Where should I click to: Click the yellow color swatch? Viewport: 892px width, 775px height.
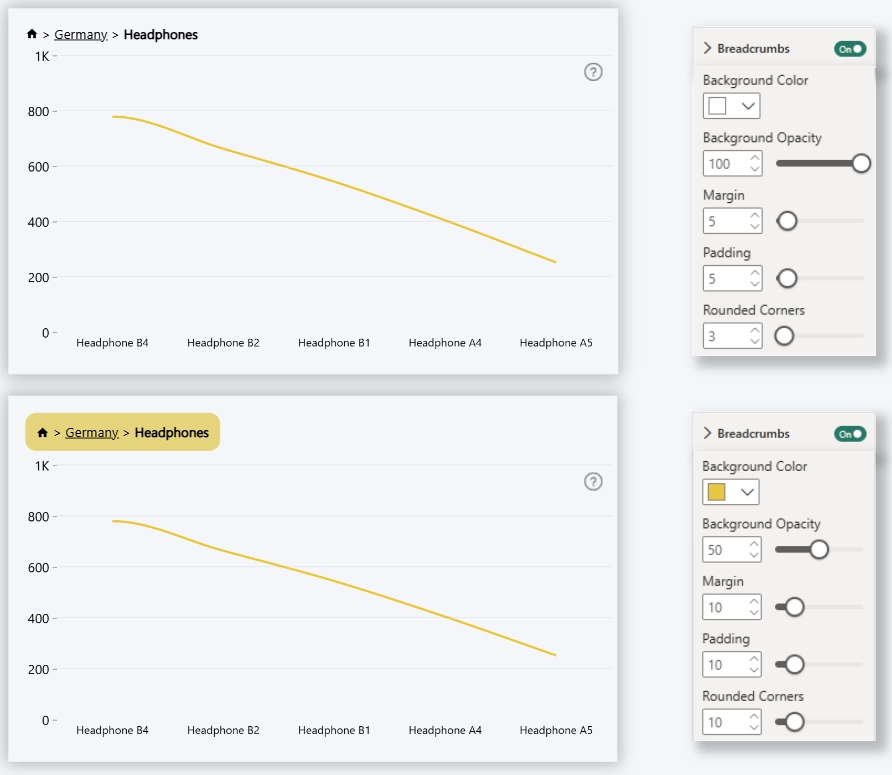[717, 492]
